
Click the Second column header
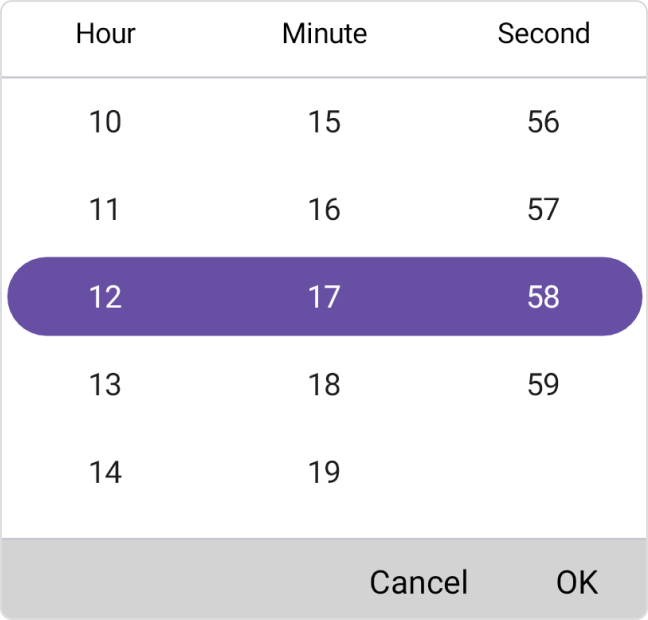point(543,34)
